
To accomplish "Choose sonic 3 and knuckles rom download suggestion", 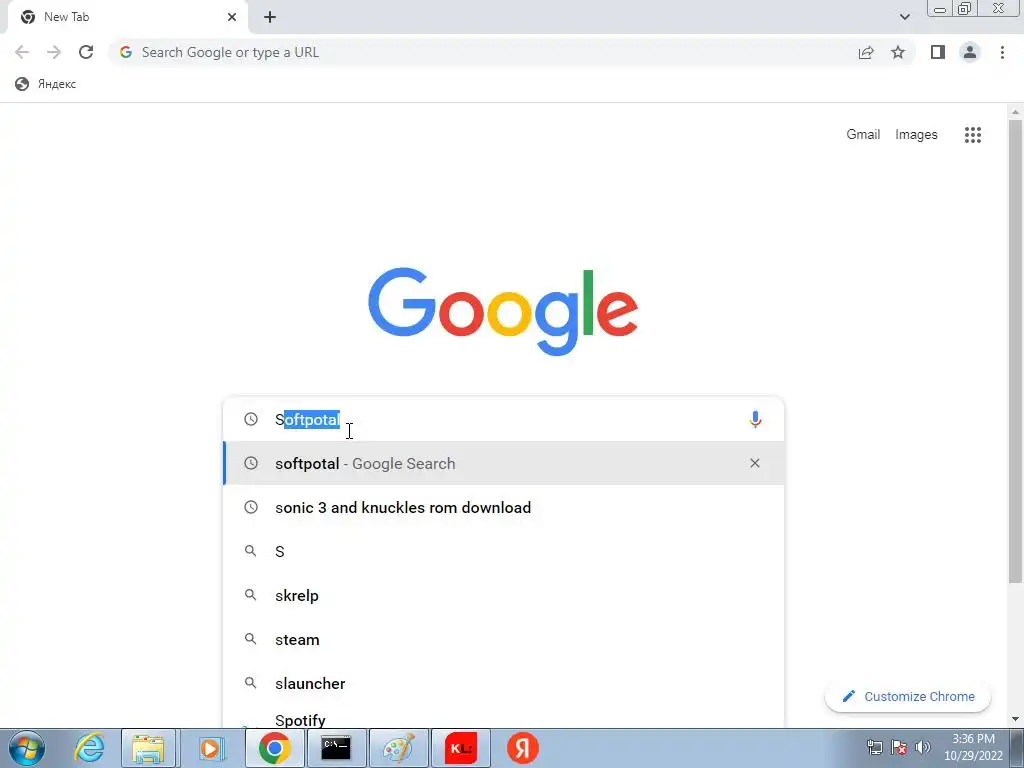I will 503,507.
